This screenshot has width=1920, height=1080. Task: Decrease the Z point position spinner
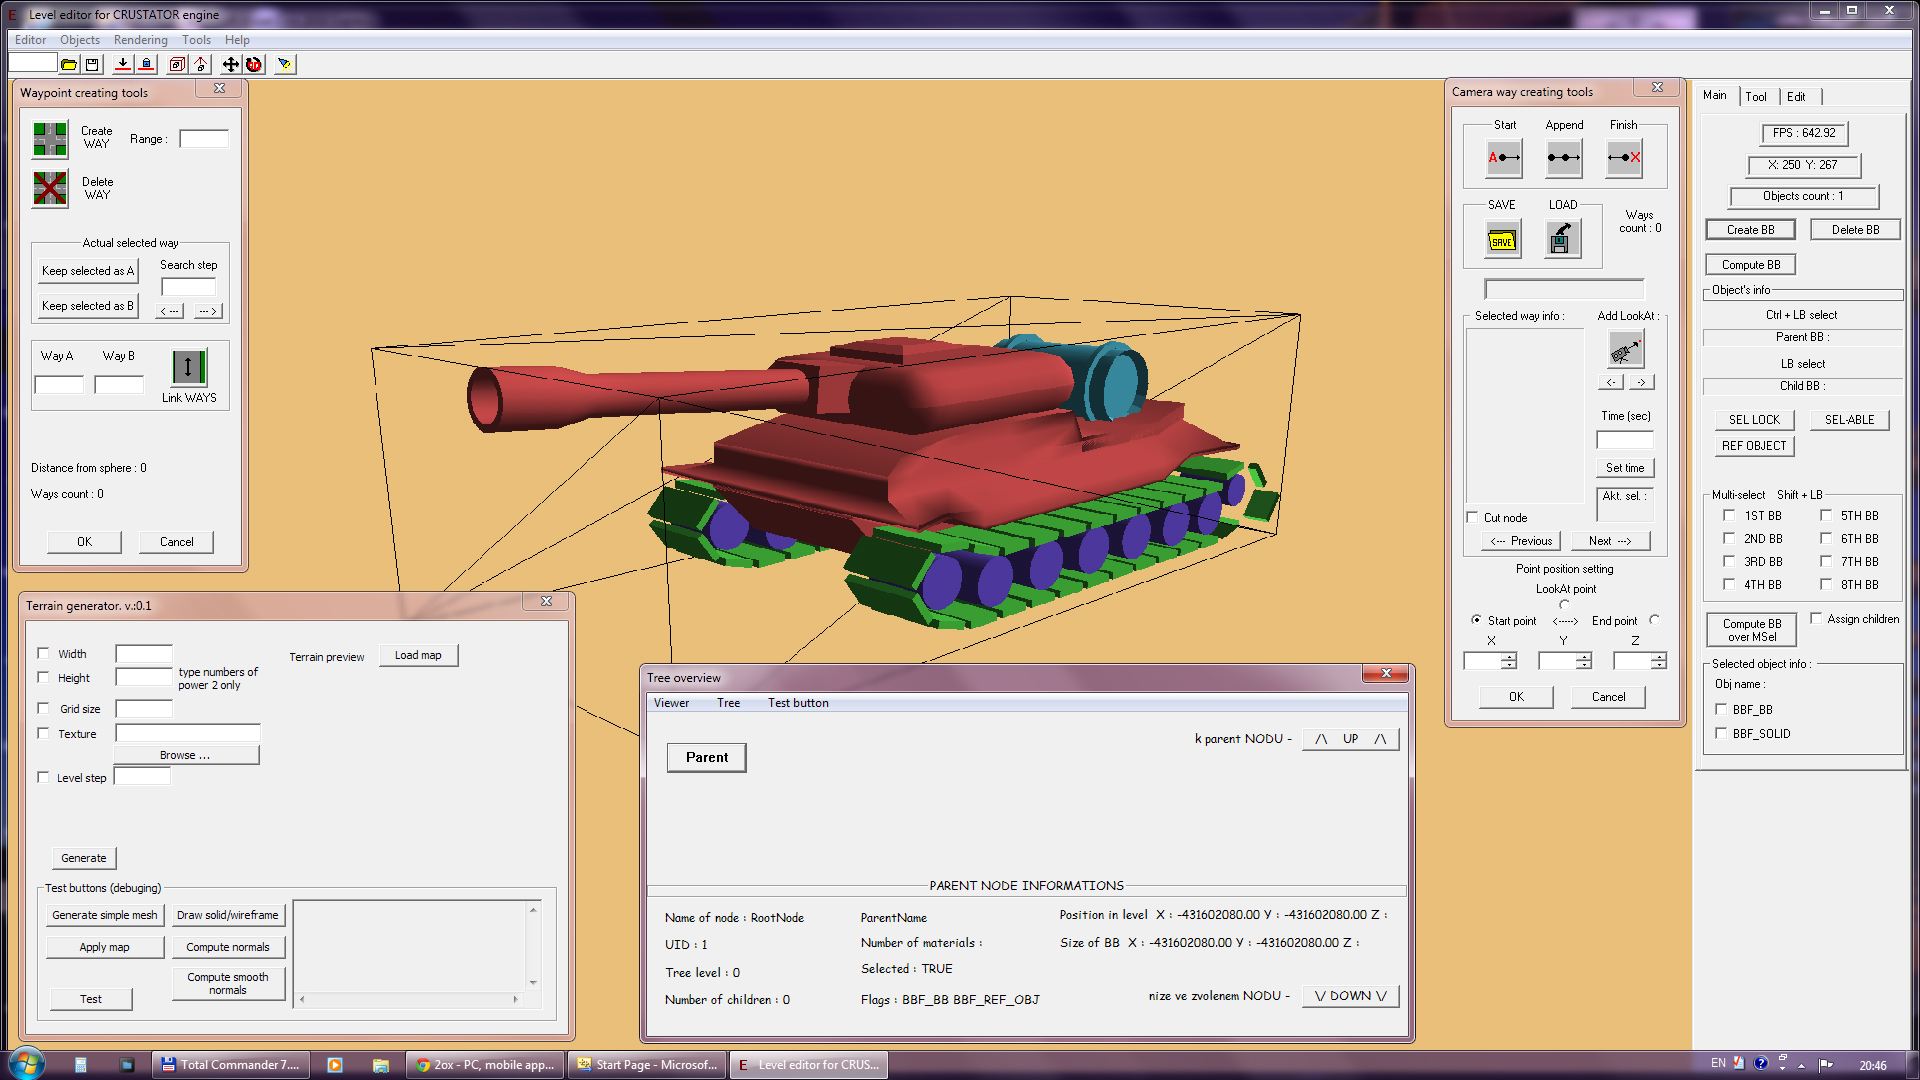coord(1659,665)
